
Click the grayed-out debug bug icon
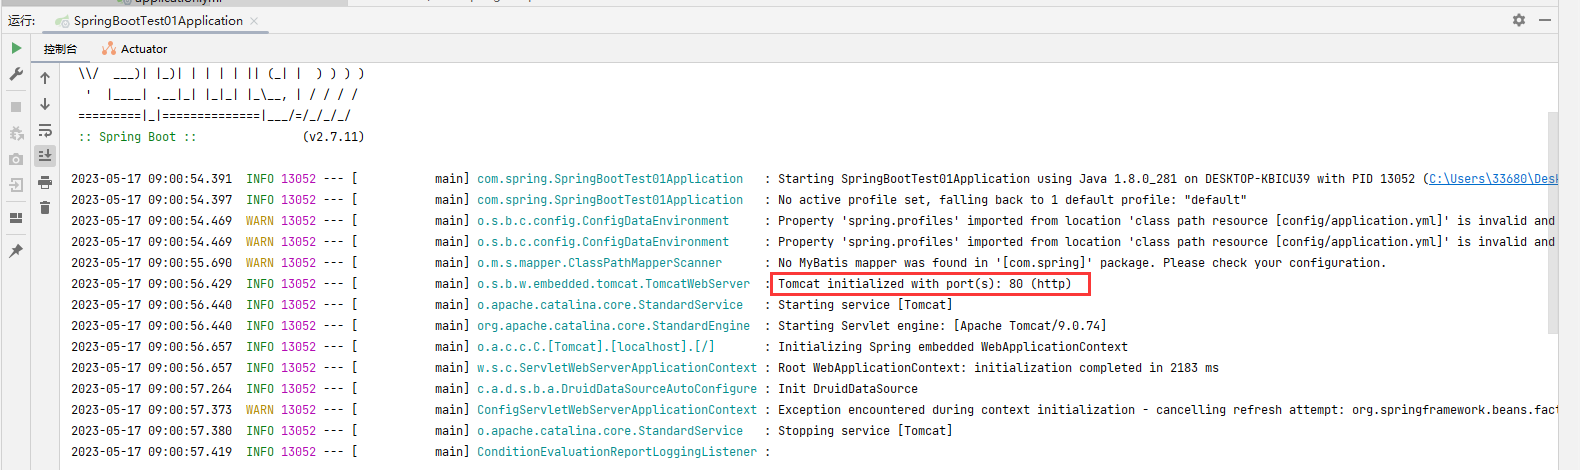[x=16, y=133]
